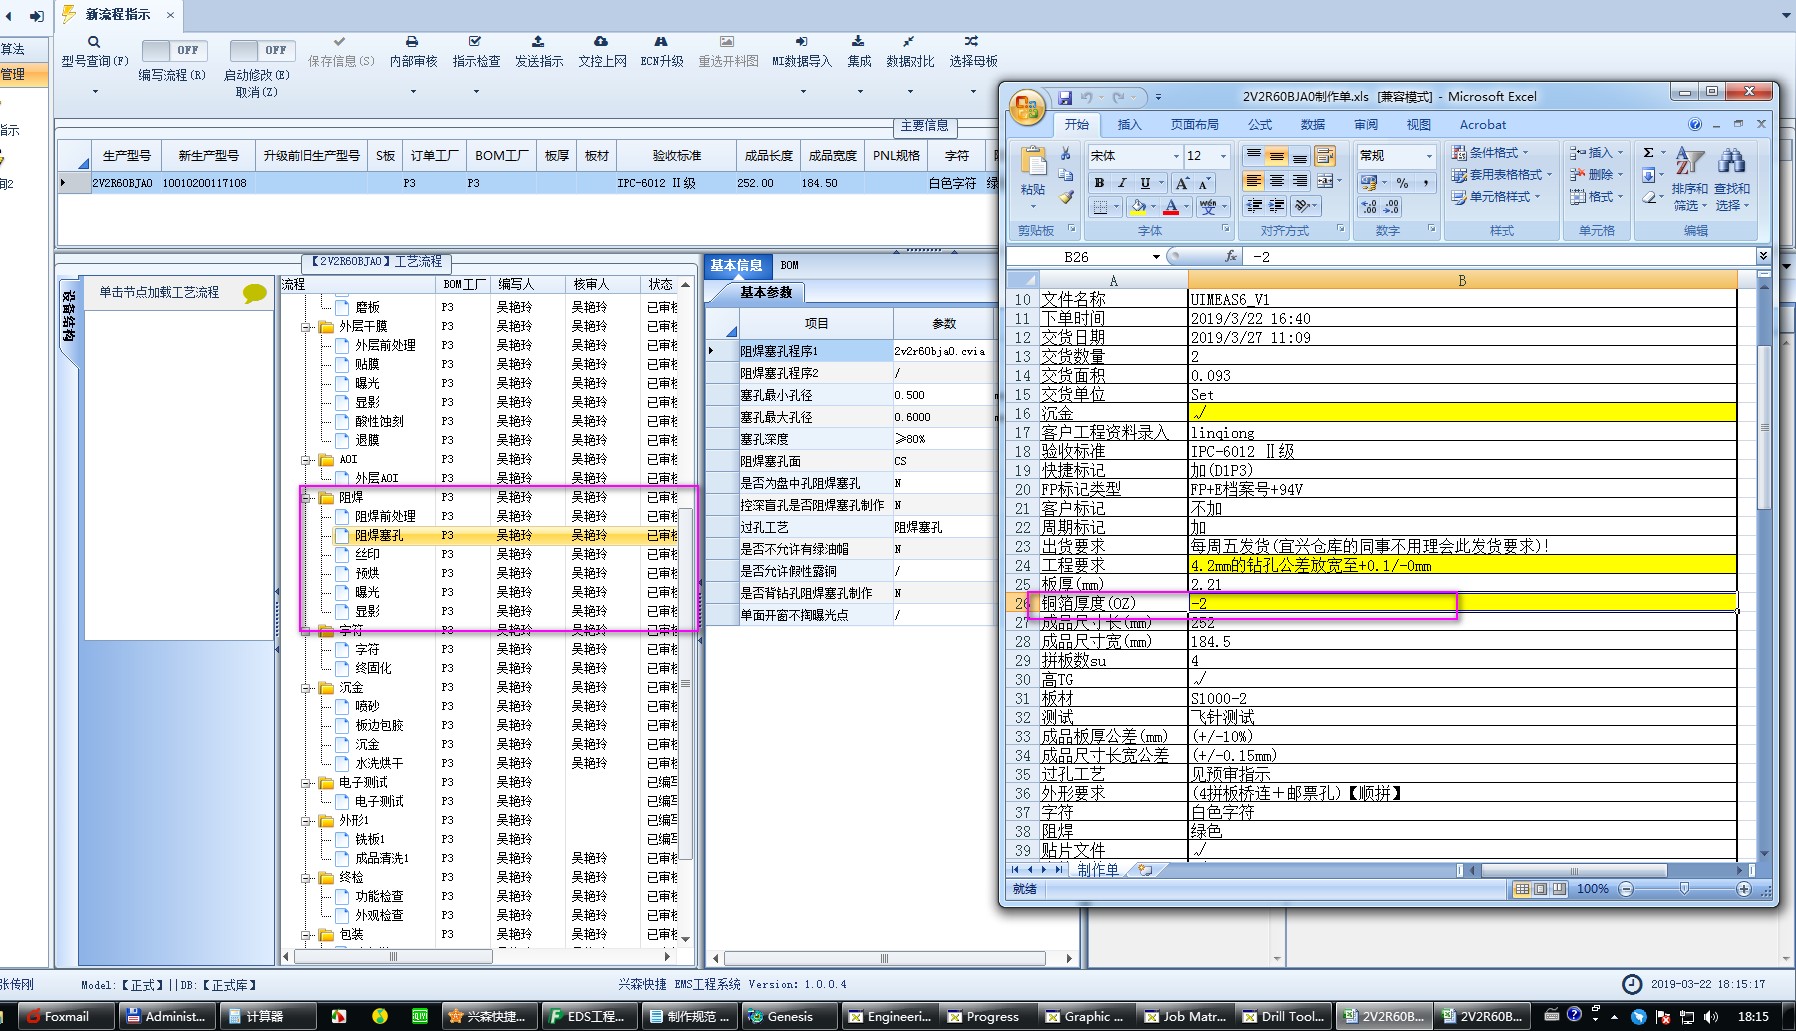Open the Excel 页面布局 ribbon tab
This screenshot has height=1031, width=1796.
1195,125
